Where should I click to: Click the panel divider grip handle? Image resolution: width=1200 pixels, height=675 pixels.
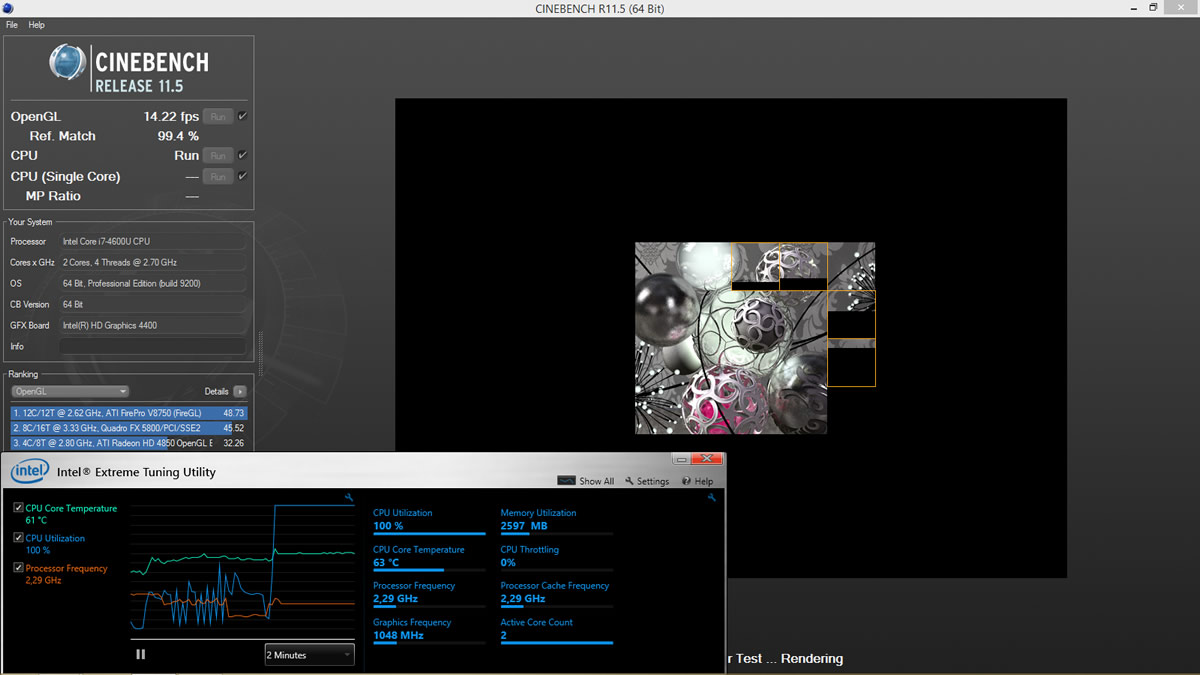[x=260, y=355]
